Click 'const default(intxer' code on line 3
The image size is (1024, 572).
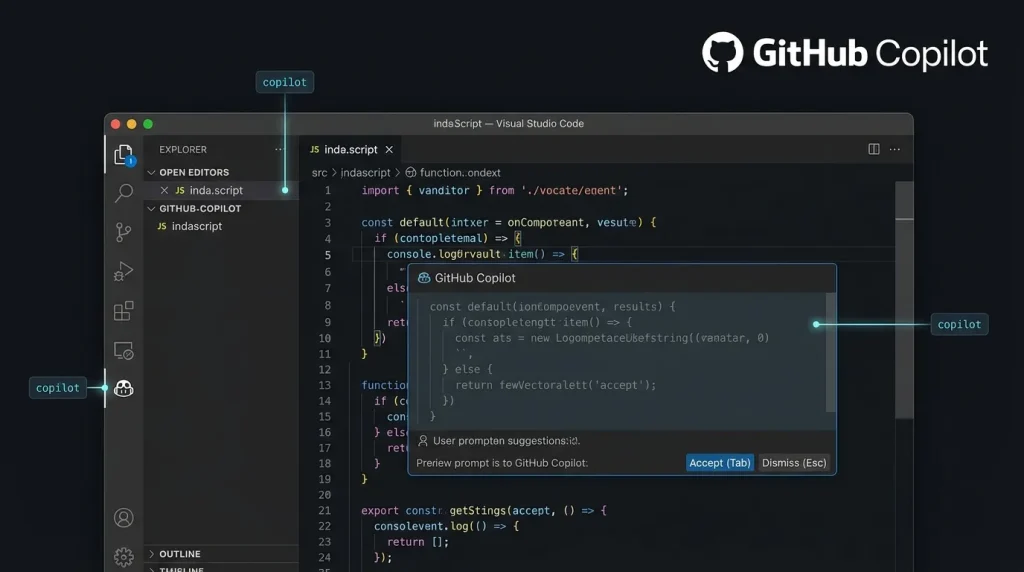424,222
